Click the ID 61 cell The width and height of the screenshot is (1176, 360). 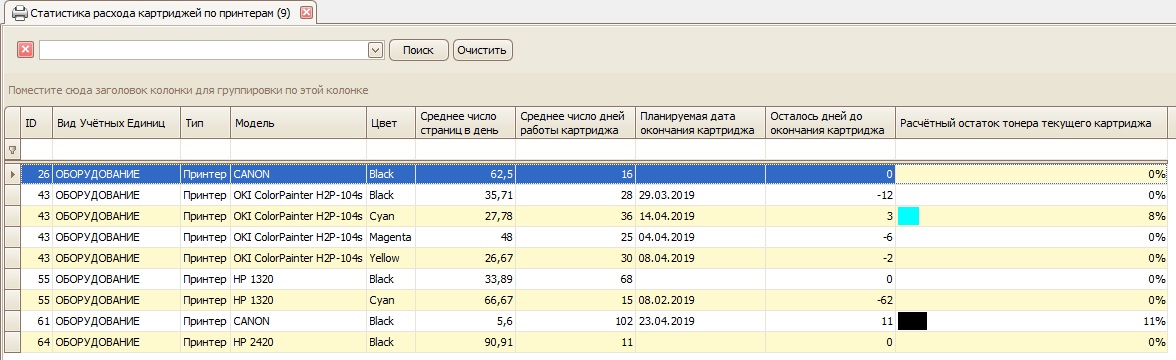tap(37, 321)
